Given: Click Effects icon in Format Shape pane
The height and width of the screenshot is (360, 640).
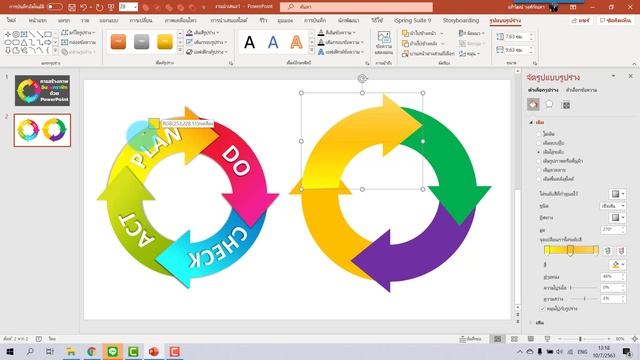Looking at the screenshot, I should (549, 105).
